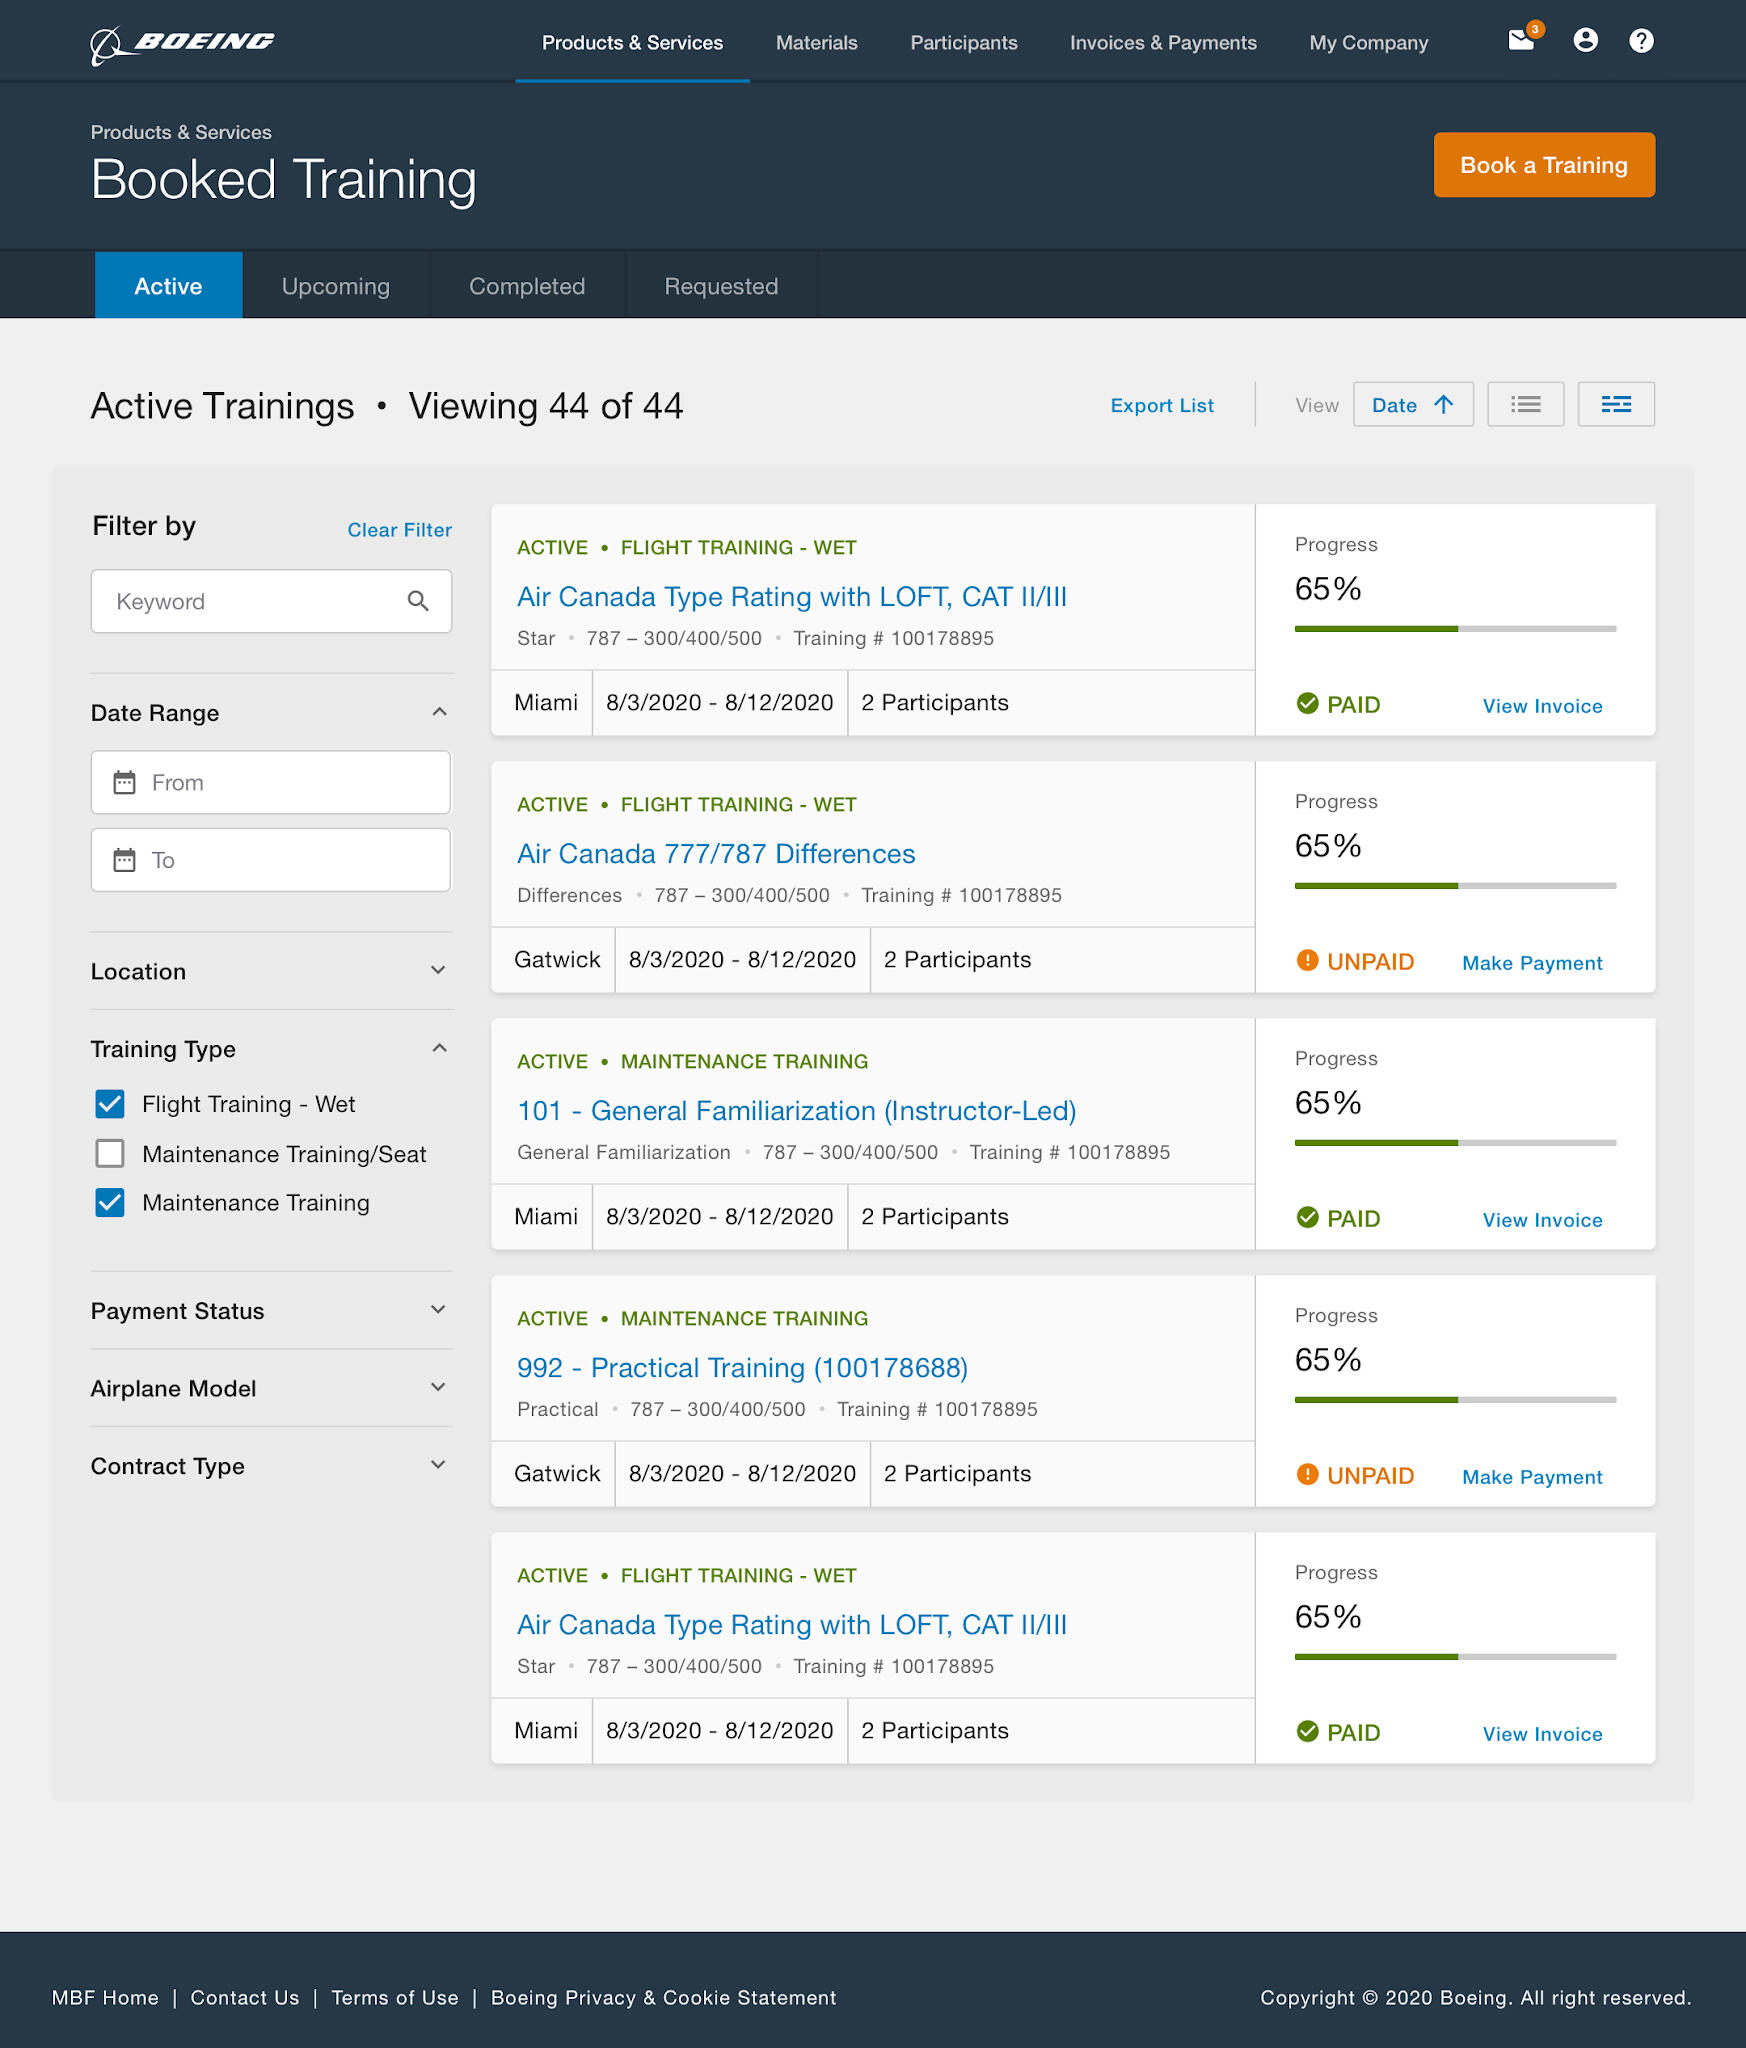Collapse the Date Range filter section
Screen dimensions: 1746x2048
point(438,712)
